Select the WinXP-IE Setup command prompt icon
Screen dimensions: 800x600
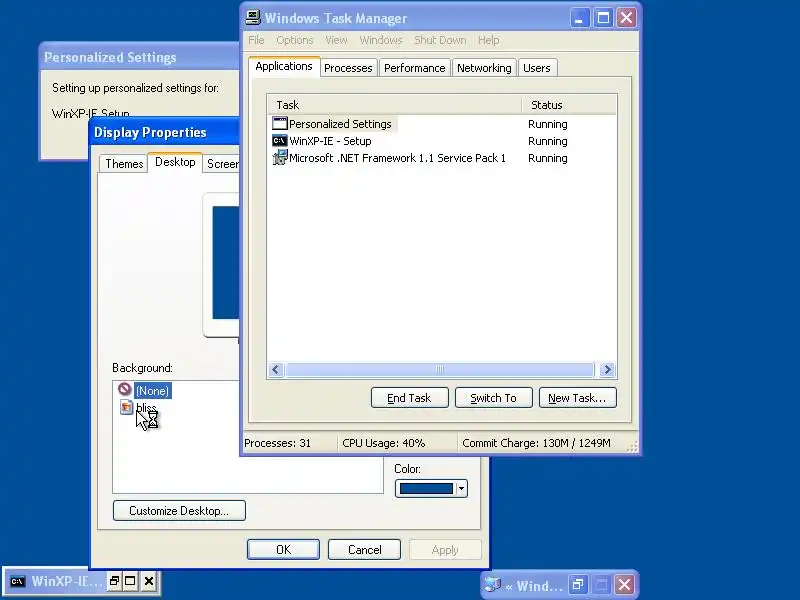(x=280, y=140)
